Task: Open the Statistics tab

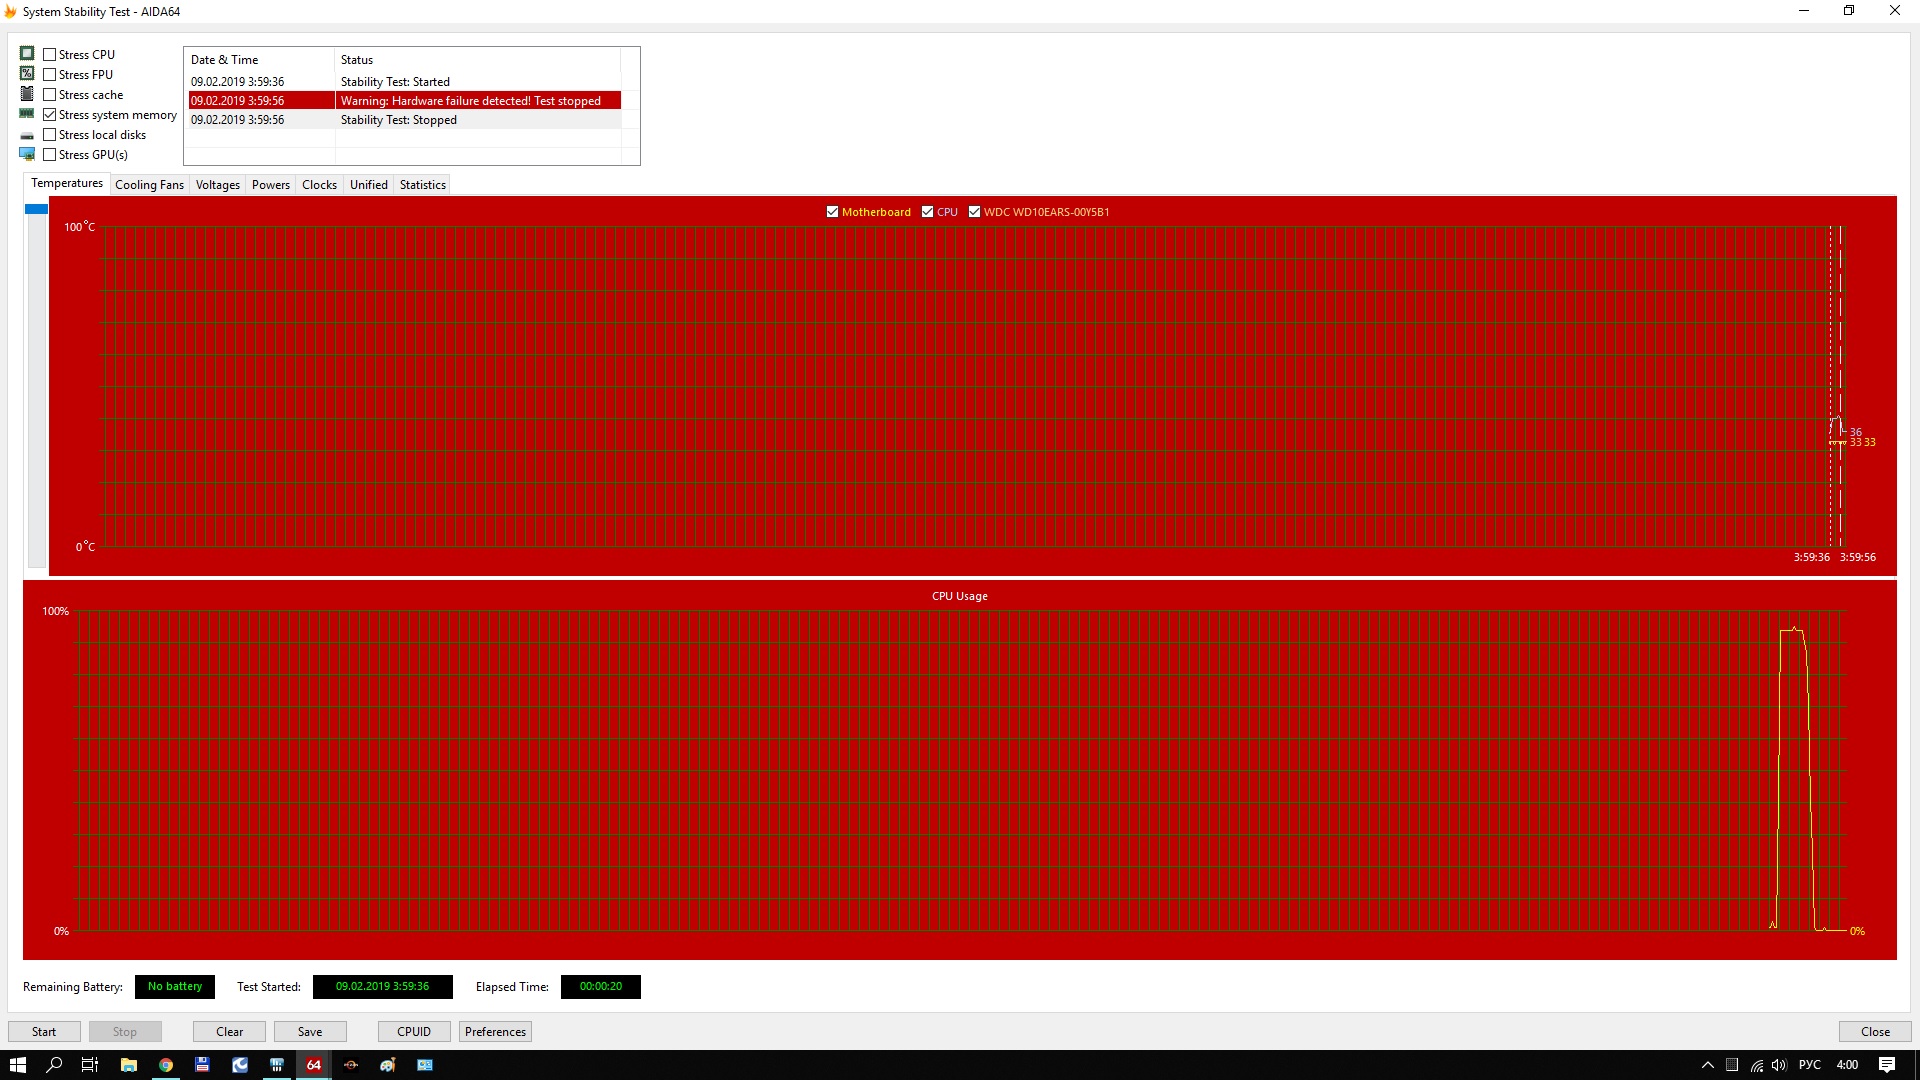Action: pyautogui.click(x=422, y=185)
